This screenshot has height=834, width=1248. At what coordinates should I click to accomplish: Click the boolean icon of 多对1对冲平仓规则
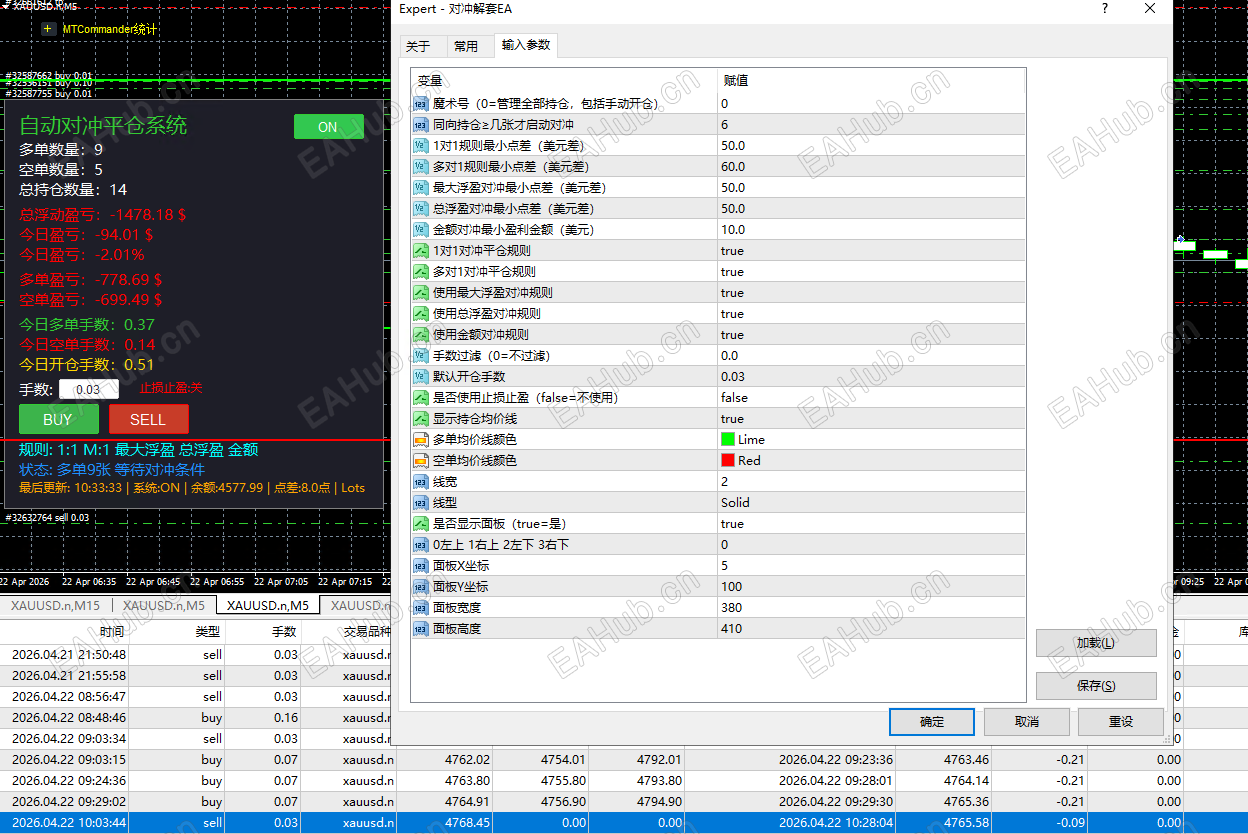click(x=421, y=271)
